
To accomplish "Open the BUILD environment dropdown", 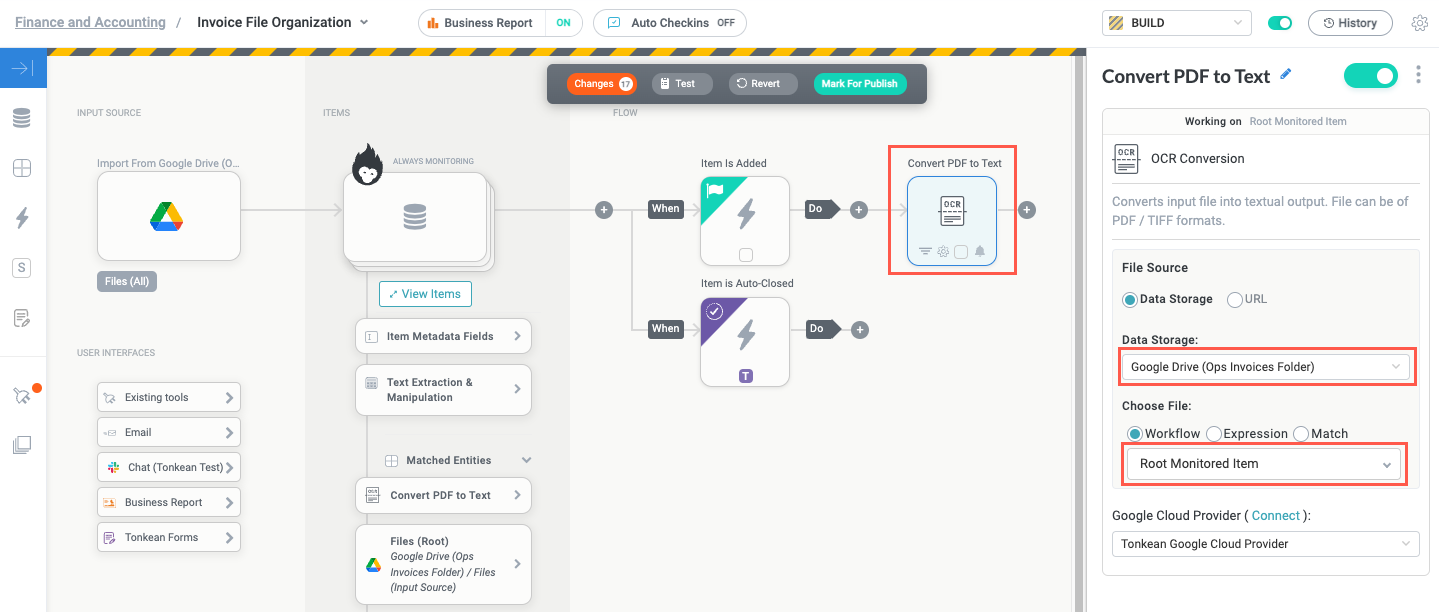I will coord(1176,22).
